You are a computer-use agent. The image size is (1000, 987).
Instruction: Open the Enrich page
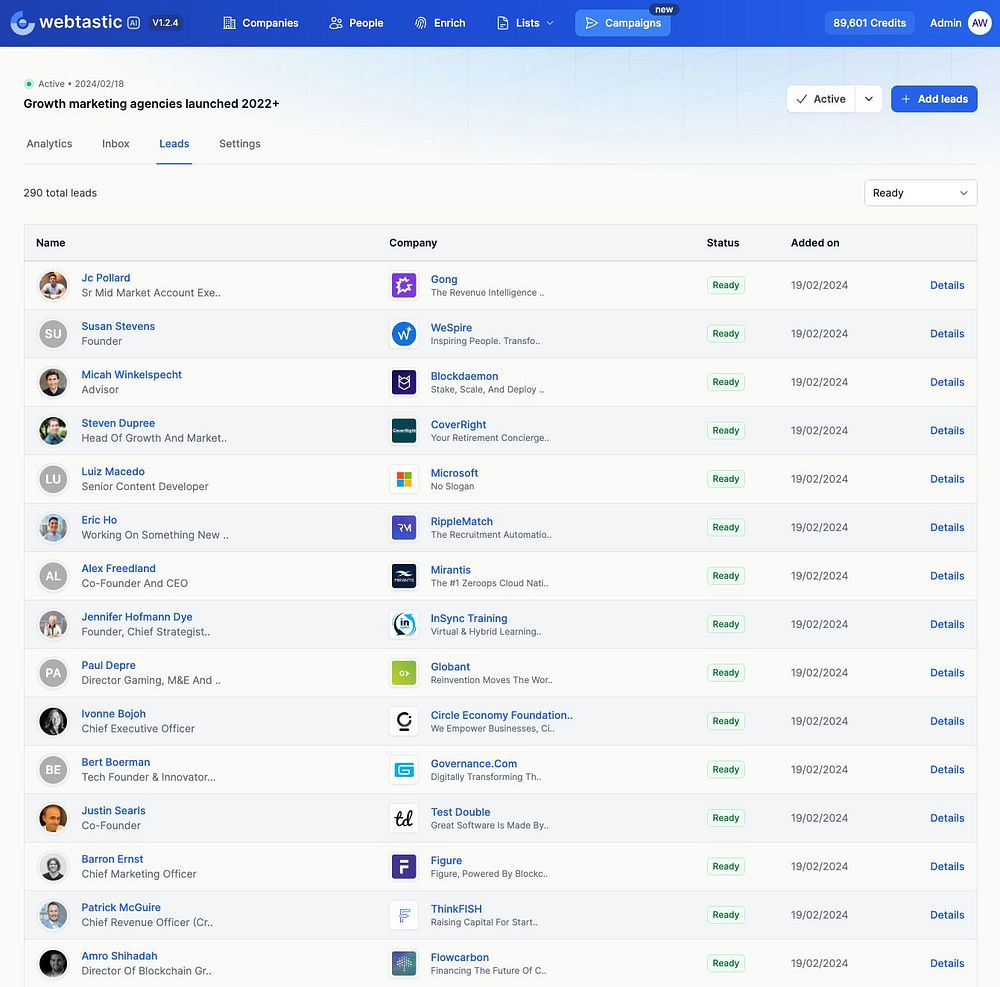(x=440, y=23)
